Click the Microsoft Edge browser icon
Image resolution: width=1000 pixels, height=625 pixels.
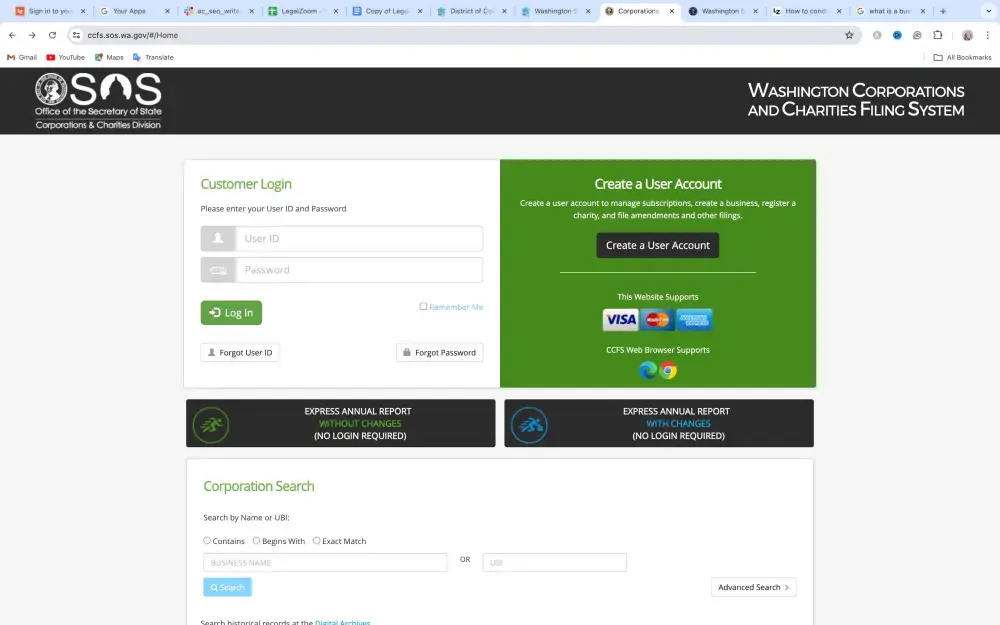(648, 370)
